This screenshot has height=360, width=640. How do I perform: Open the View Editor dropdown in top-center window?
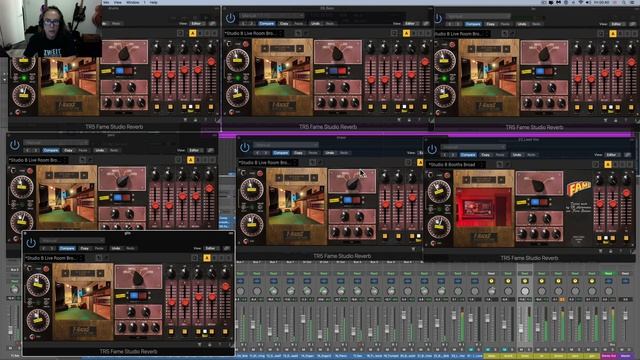(410, 24)
